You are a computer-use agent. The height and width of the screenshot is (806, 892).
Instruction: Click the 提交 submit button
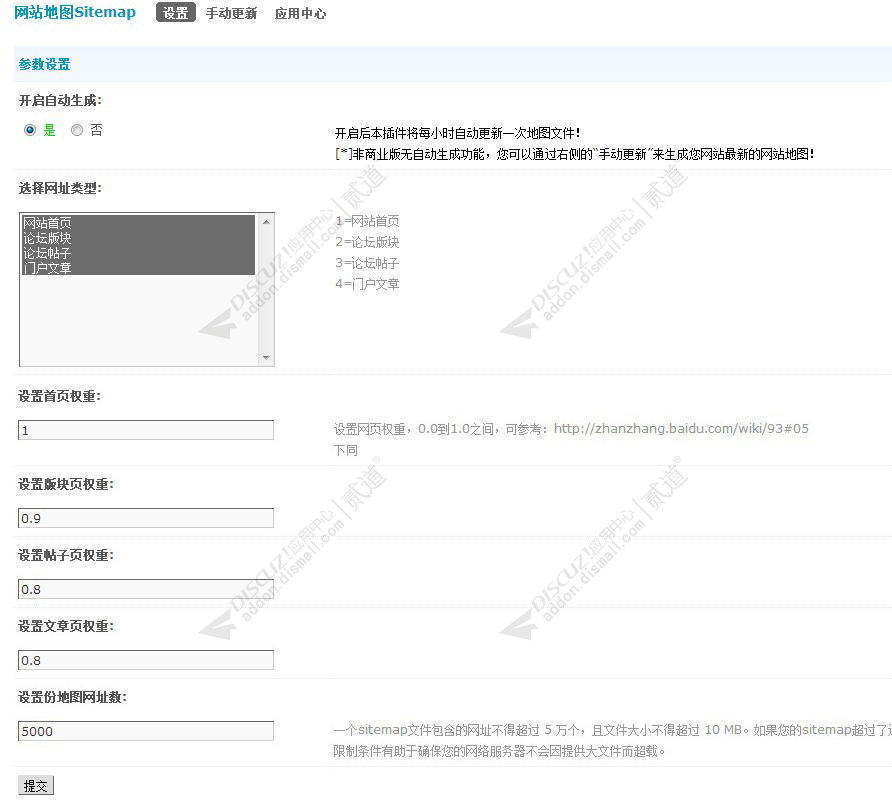(36, 786)
